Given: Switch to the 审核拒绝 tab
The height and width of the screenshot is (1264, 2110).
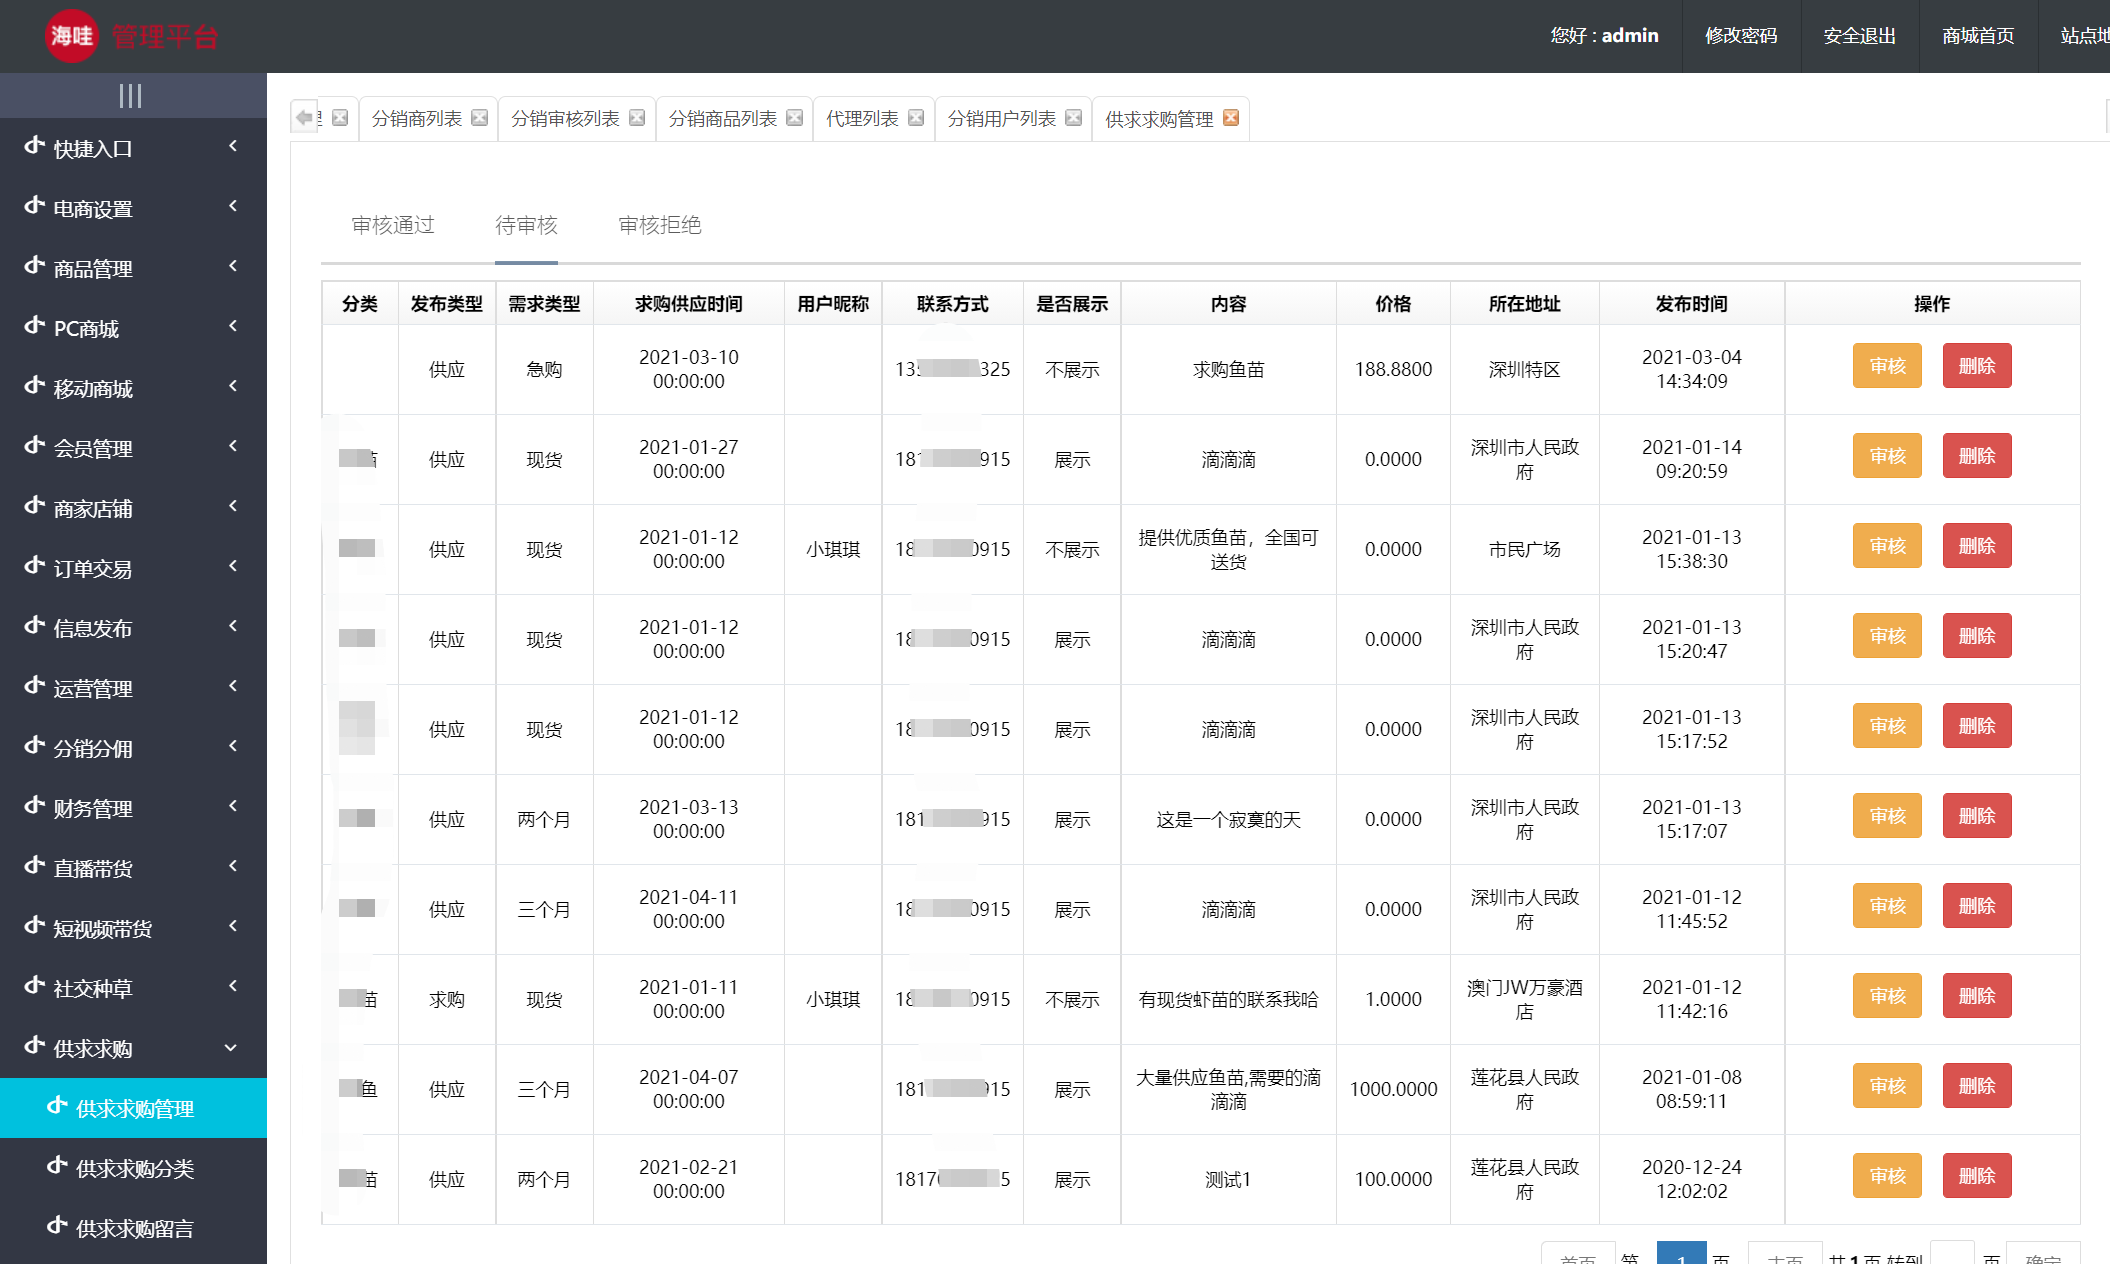Looking at the screenshot, I should coord(660,225).
